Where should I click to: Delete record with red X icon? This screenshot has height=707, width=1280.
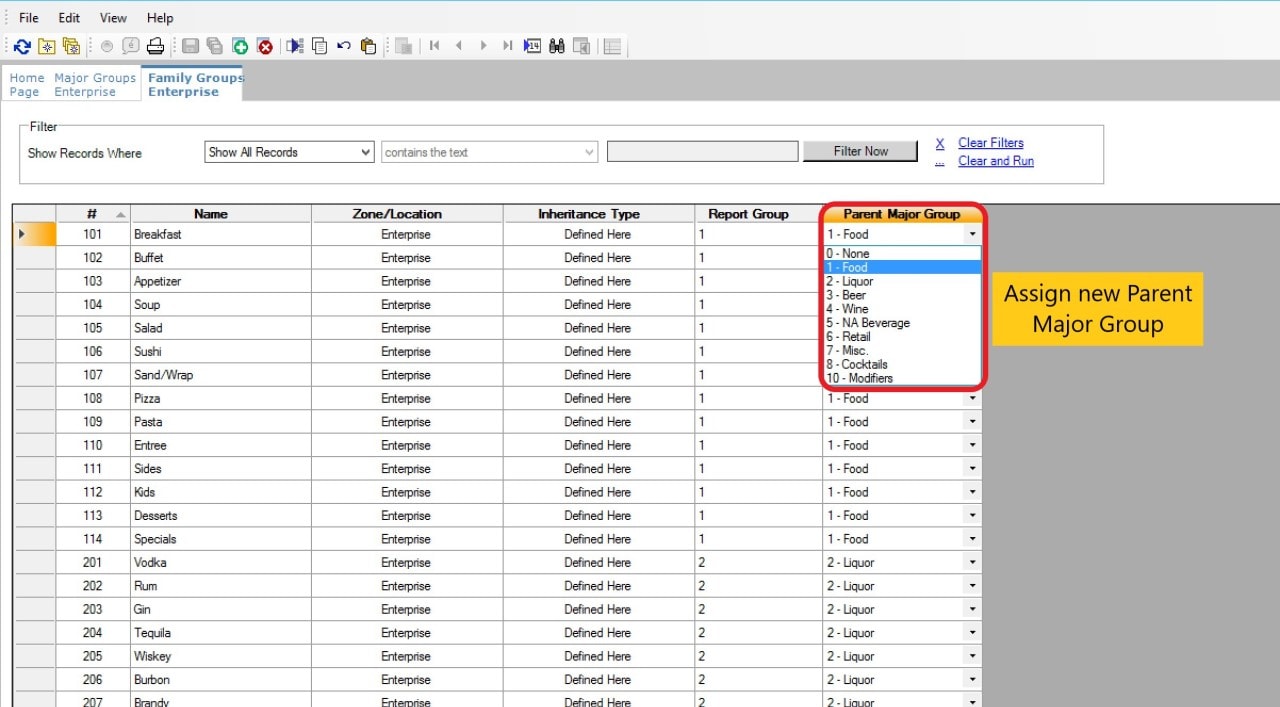coord(265,46)
